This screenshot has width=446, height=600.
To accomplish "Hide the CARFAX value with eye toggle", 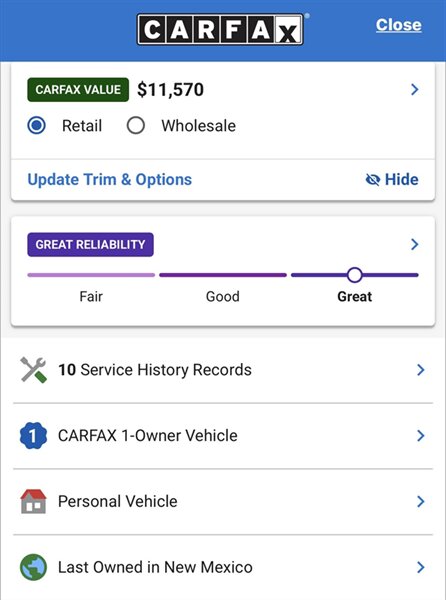I will [392, 179].
